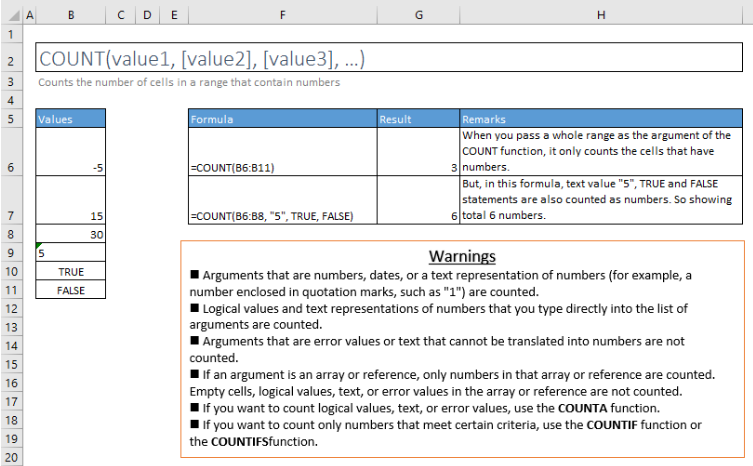Select row 1 header

pyautogui.click(x=11, y=35)
